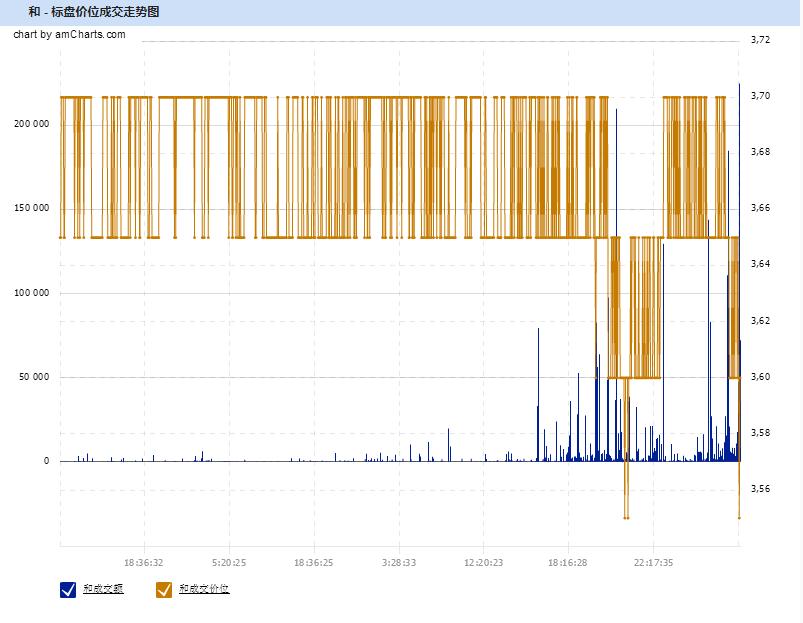Viewport: 803px width, 623px height.
Task: Click the 150 000 left axis value
Action: (31, 208)
